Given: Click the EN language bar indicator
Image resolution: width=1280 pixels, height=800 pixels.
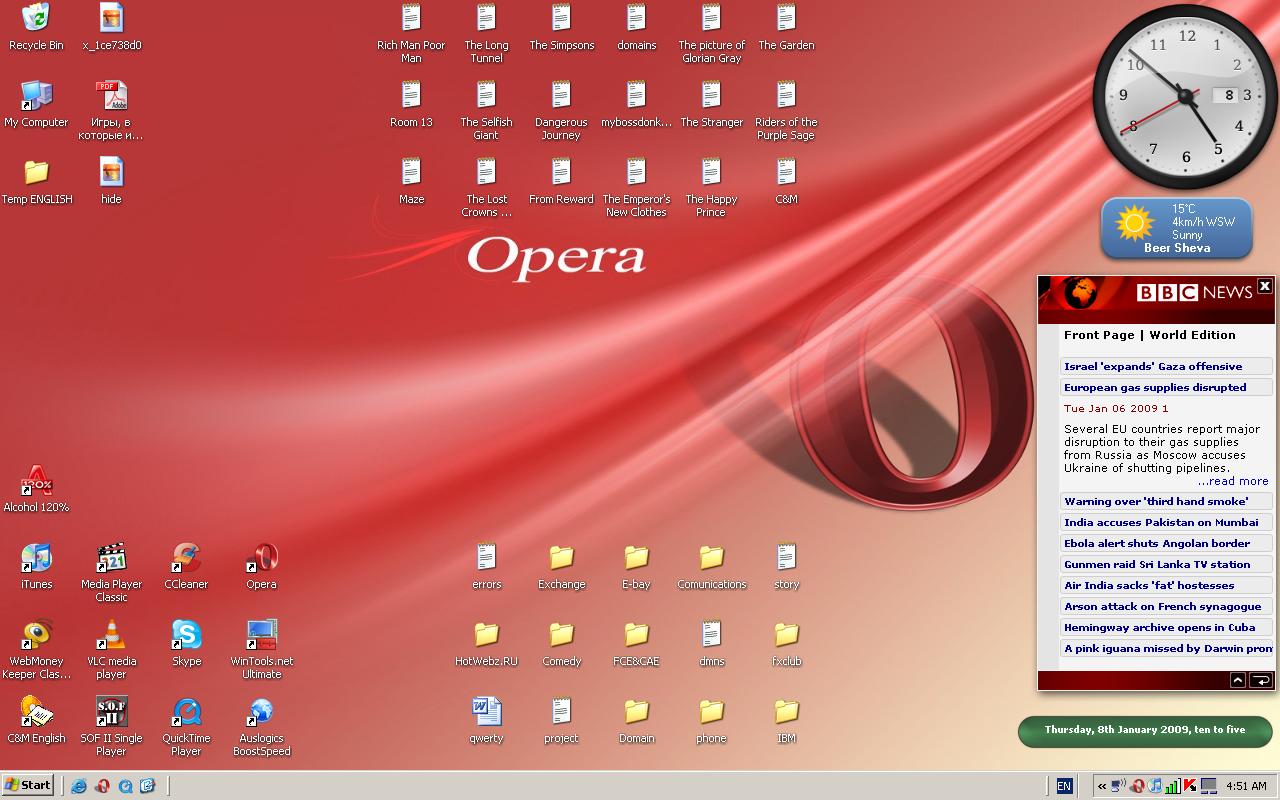Looking at the screenshot, I should tap(1064, 786).
